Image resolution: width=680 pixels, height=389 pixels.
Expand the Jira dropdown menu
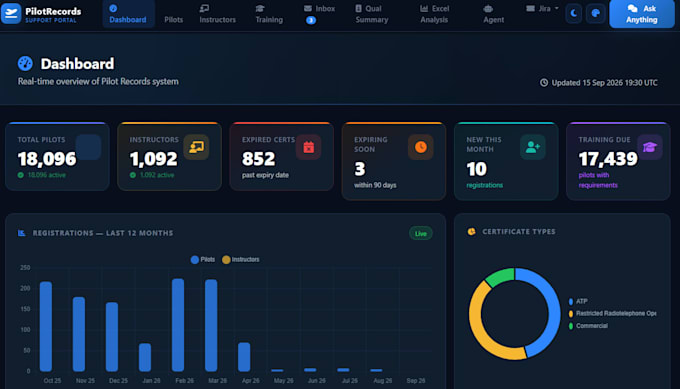(x=543, y=9)
